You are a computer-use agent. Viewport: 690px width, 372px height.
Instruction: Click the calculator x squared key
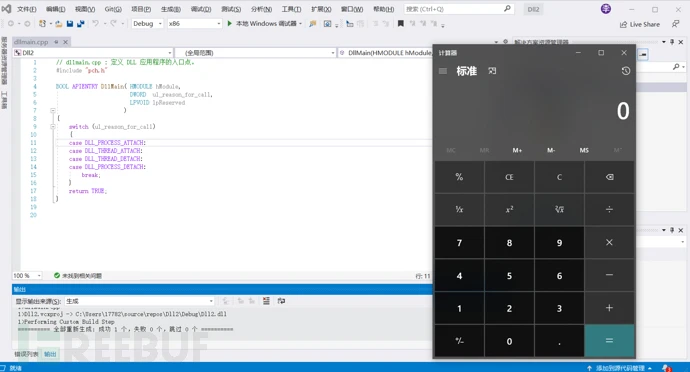pyautogui.click(x=509, y=210)
